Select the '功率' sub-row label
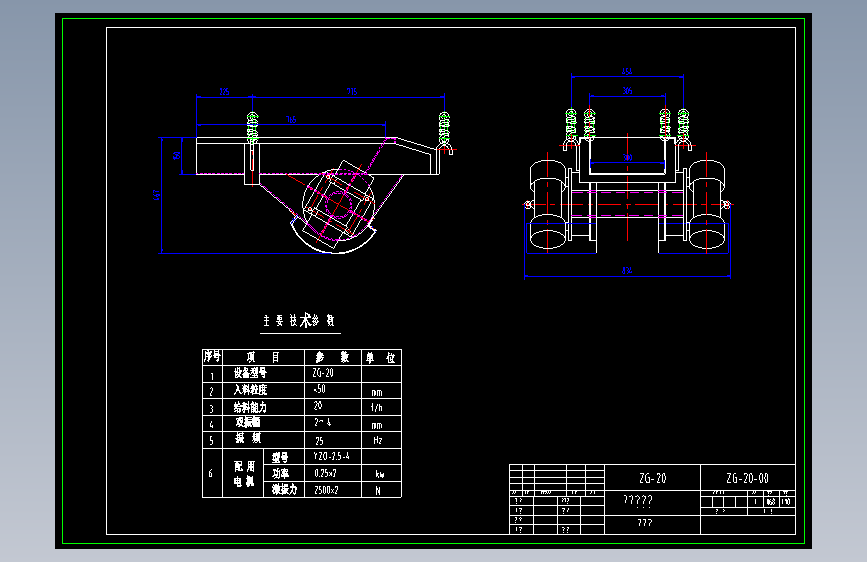867x562 pixels. [280, 473]
